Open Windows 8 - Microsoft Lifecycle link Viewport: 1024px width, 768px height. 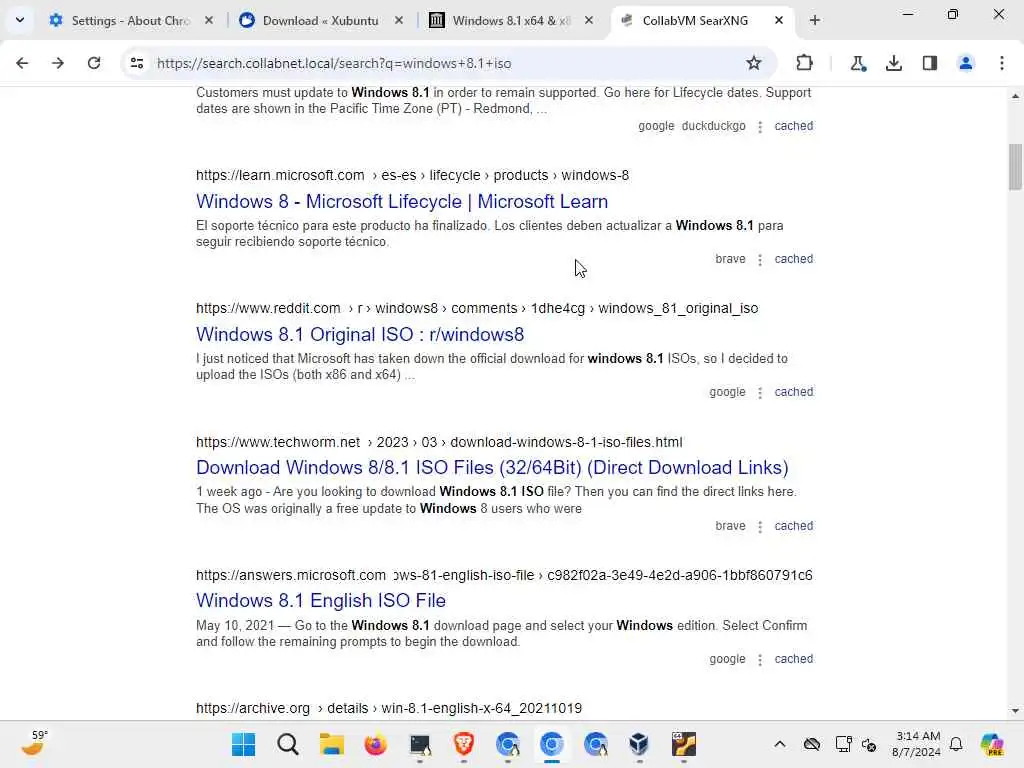402,201
